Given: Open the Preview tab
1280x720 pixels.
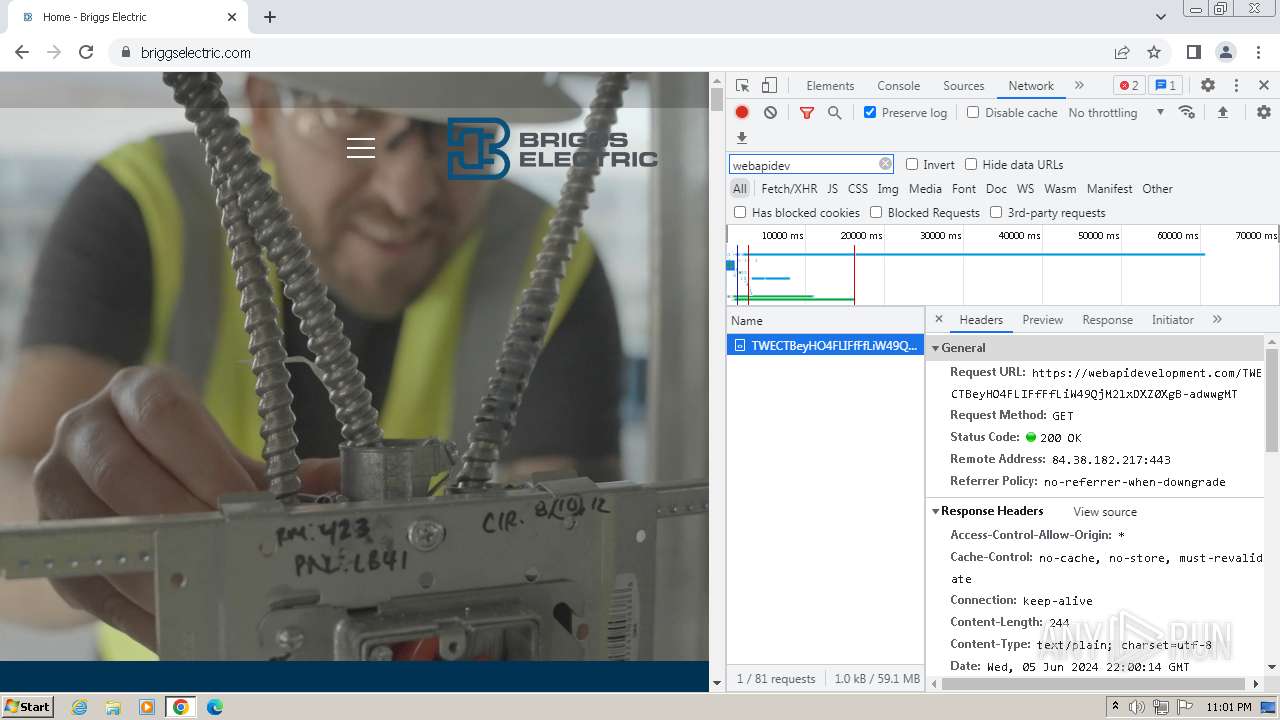Looking at the screenshot, I should (1042, 320).
